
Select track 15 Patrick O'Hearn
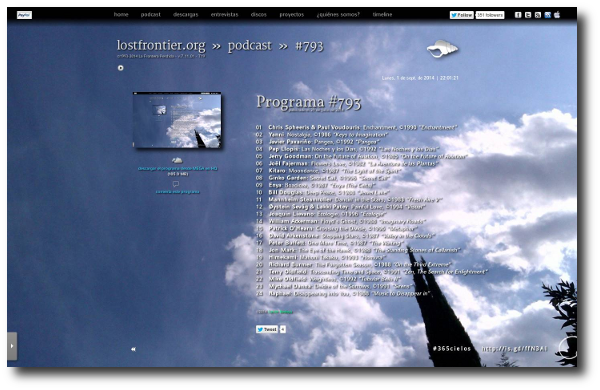(337, 228)
